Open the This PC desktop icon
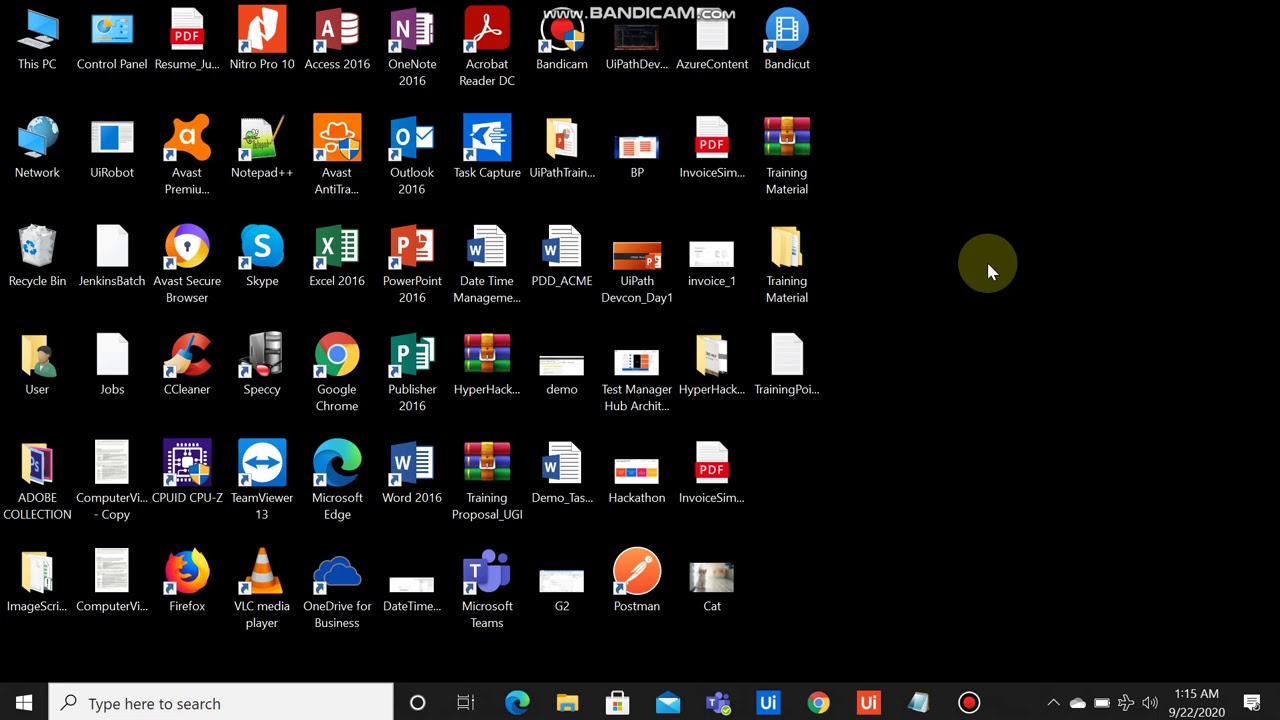1280x720 pixels. click(x=37, y=40)
